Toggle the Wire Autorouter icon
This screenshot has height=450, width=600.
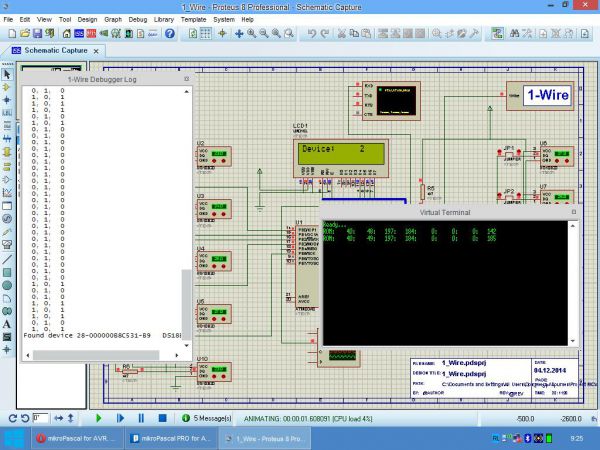[497, 34]
